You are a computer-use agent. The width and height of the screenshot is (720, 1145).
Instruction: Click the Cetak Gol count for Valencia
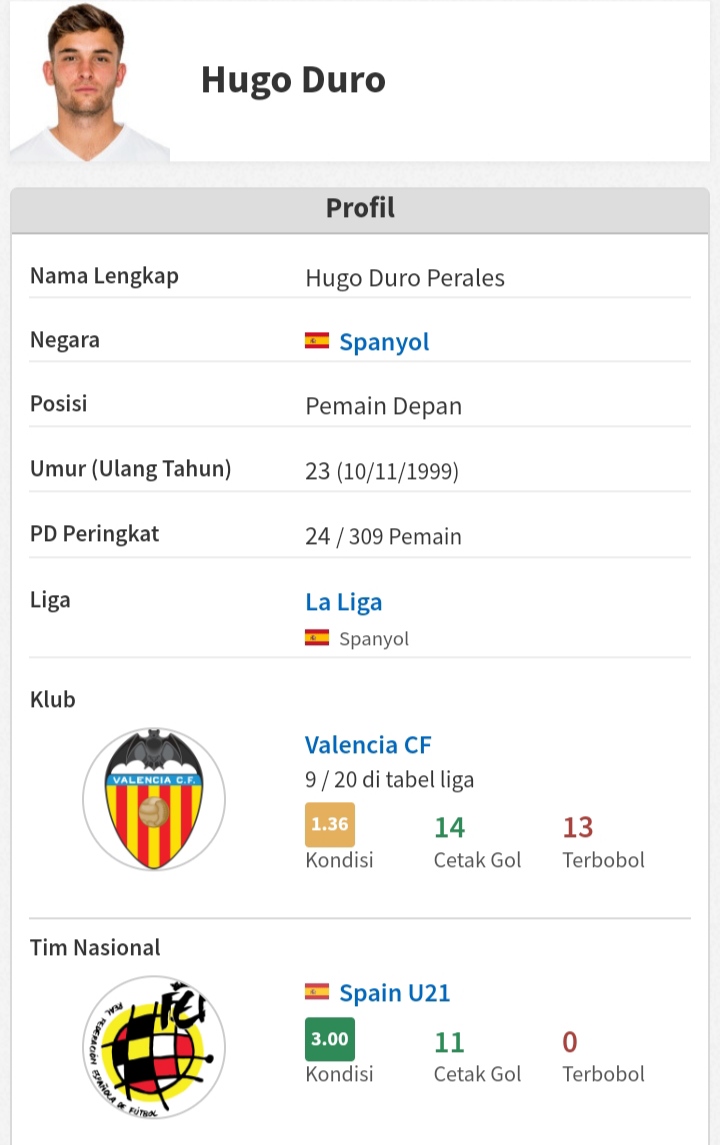coord(451,827)
